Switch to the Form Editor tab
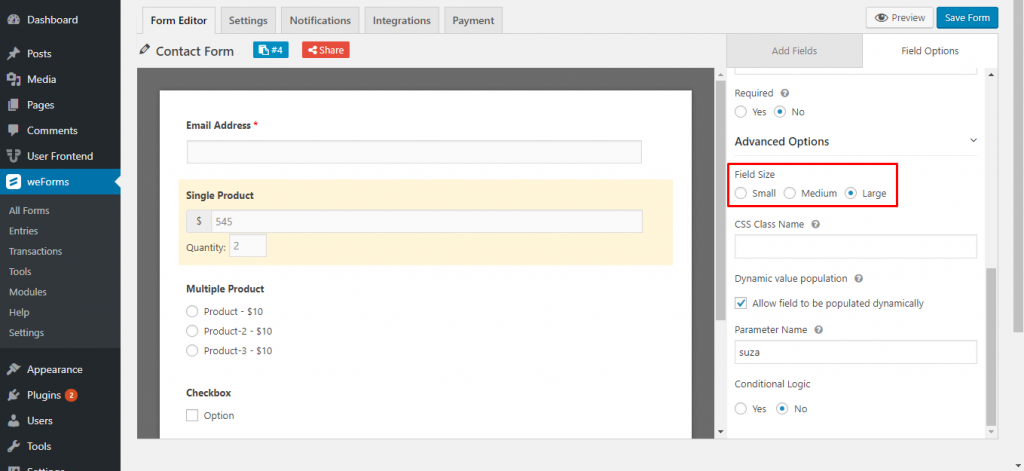 pos(178,20)
